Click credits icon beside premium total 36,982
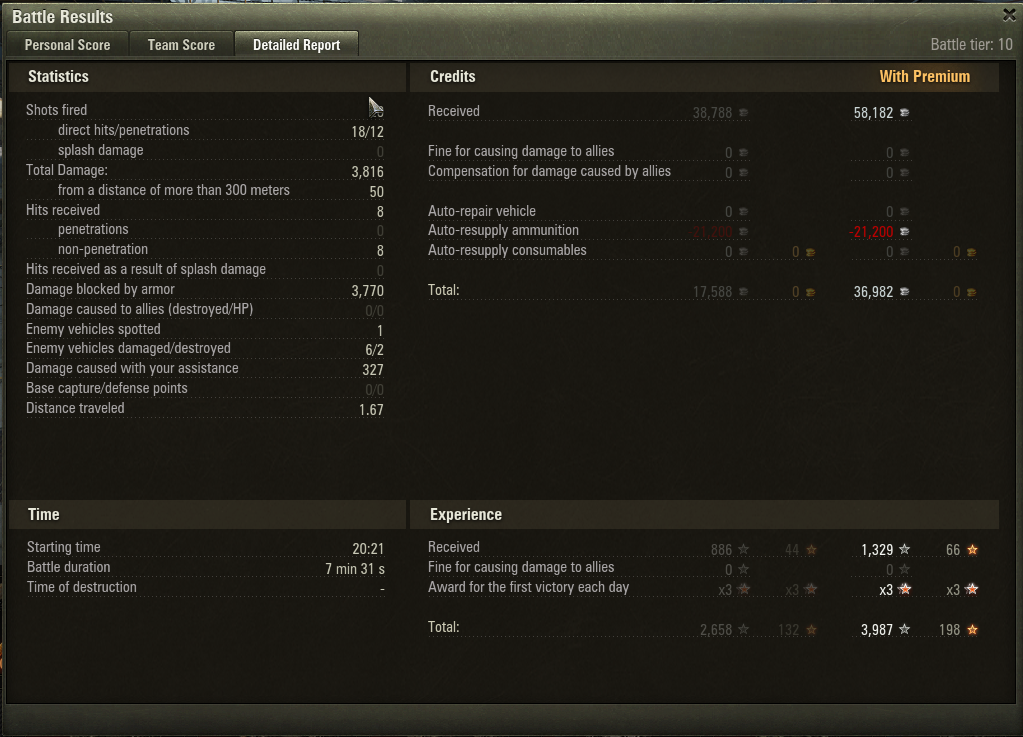Image resolution: width=1023 pixels, height=737 pixels. click(904, 292)
